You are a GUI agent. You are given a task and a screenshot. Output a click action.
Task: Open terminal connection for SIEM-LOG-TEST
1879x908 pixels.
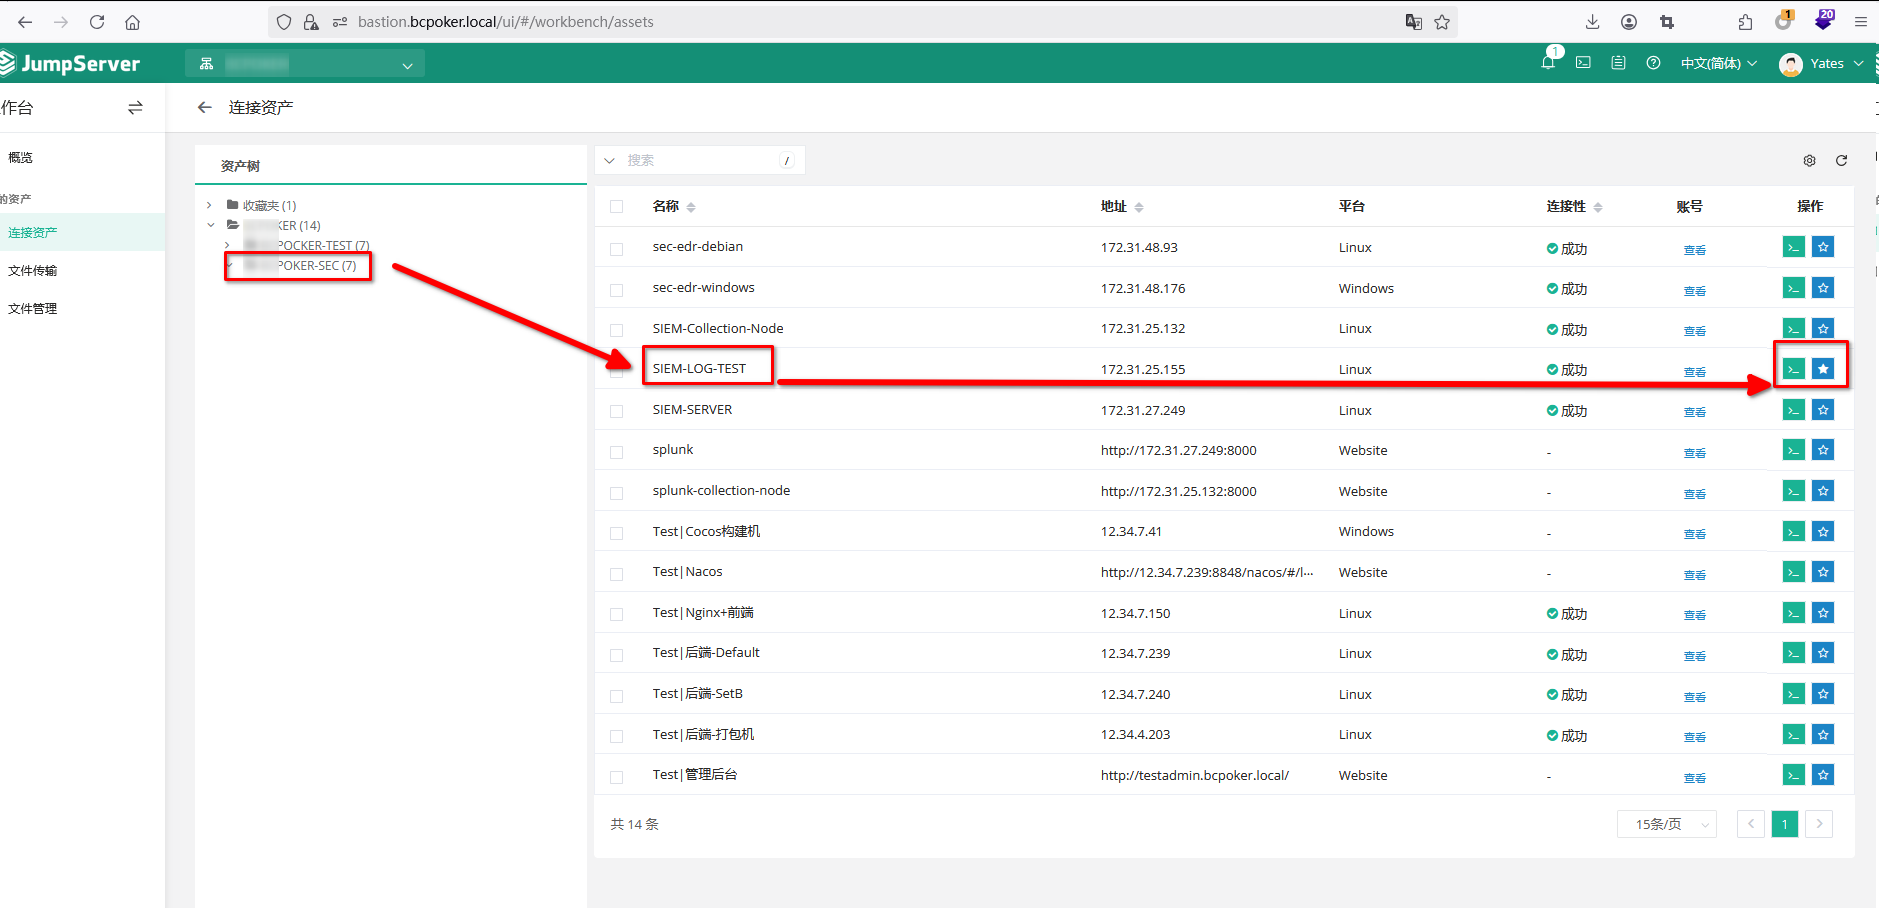[x=1793, y=369]
